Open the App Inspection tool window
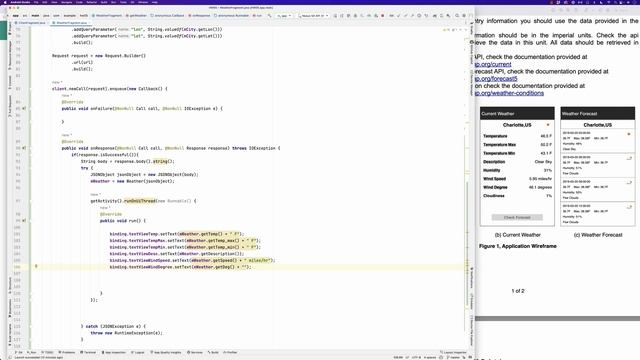Viewport: 640px width, 360px height. 114,352
